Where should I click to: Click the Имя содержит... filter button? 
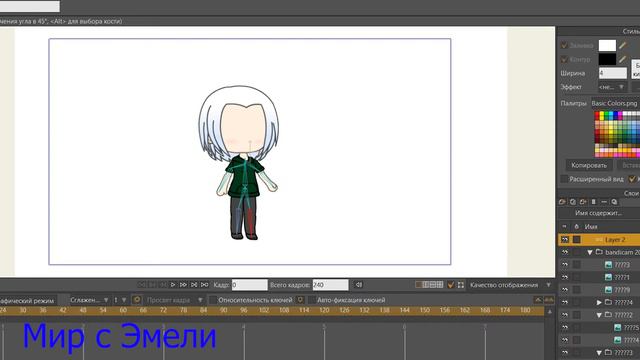[598, 213]
